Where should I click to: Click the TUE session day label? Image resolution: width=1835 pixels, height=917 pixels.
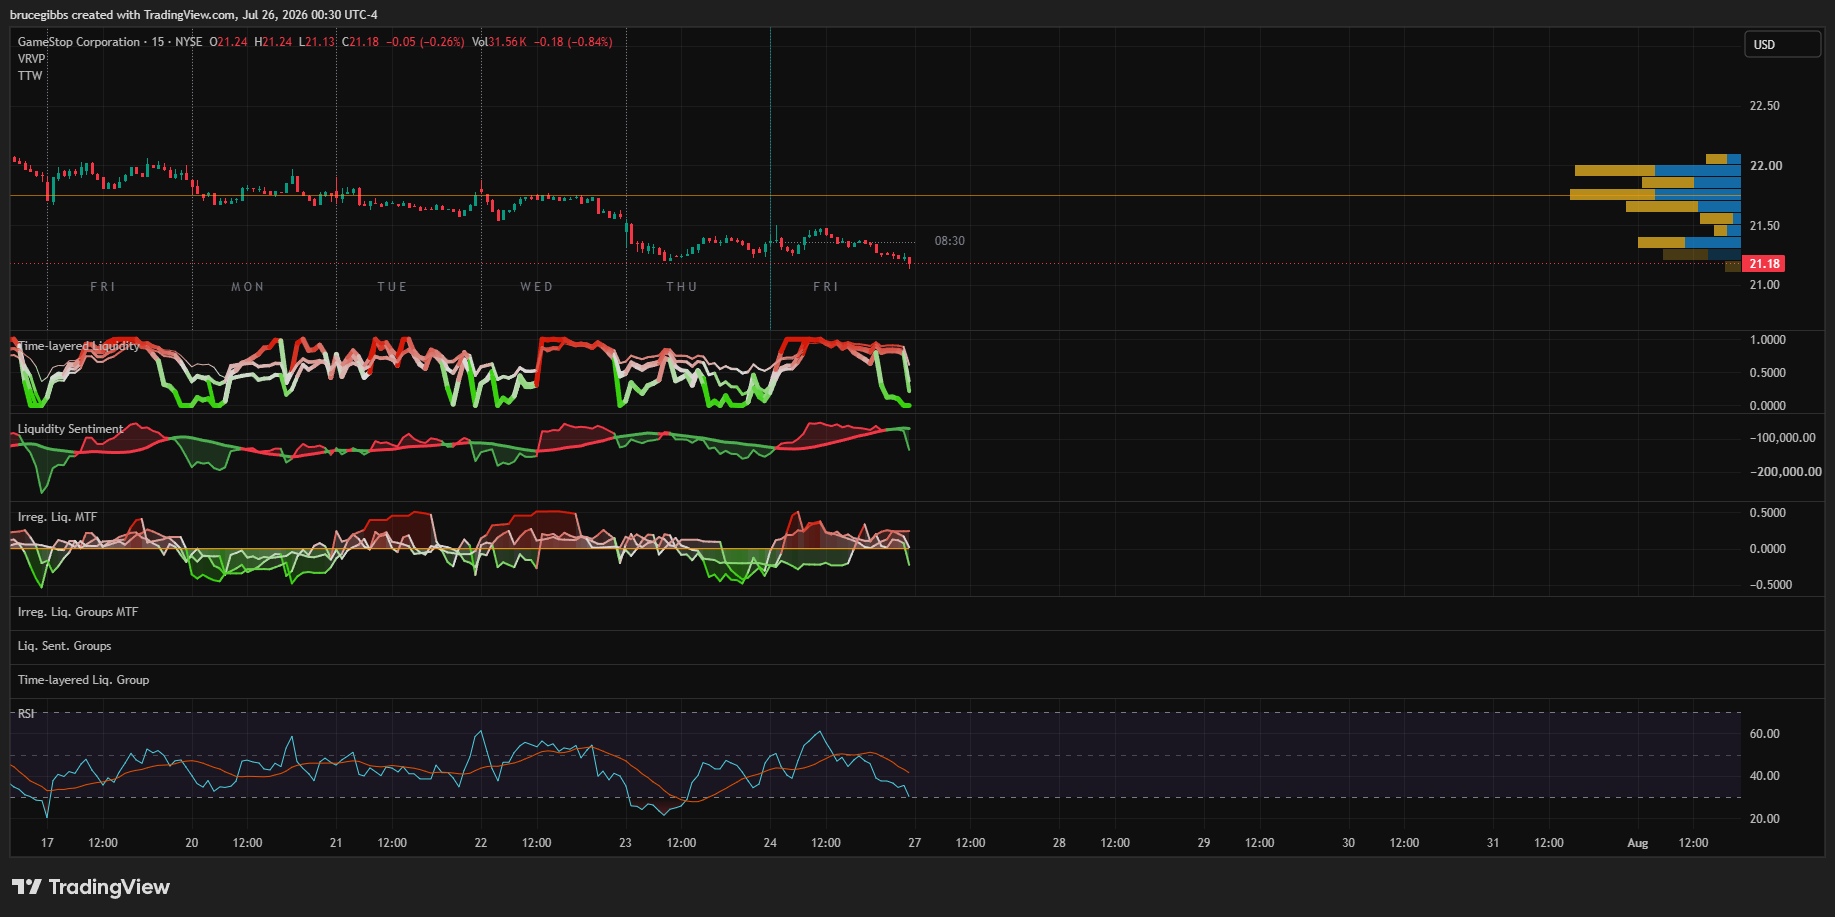point(392,287)
